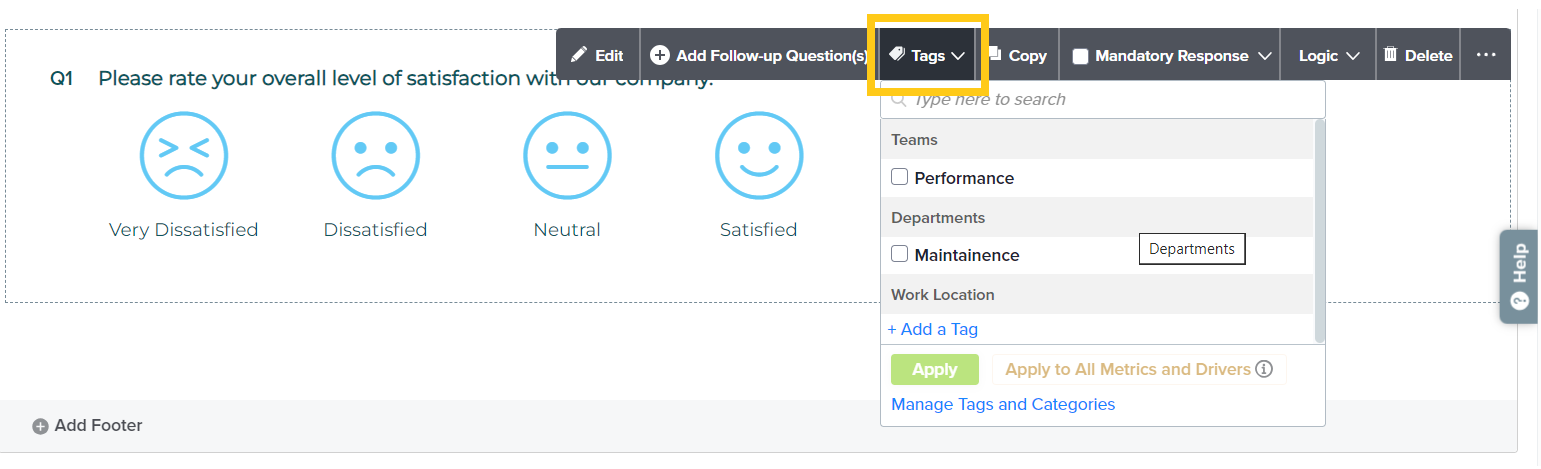Image resolution: width=1541 pixels, height=469 pixels.
Task: Toggle the Mandatory Response checkbox
Action: click(x=1080, y=57)
